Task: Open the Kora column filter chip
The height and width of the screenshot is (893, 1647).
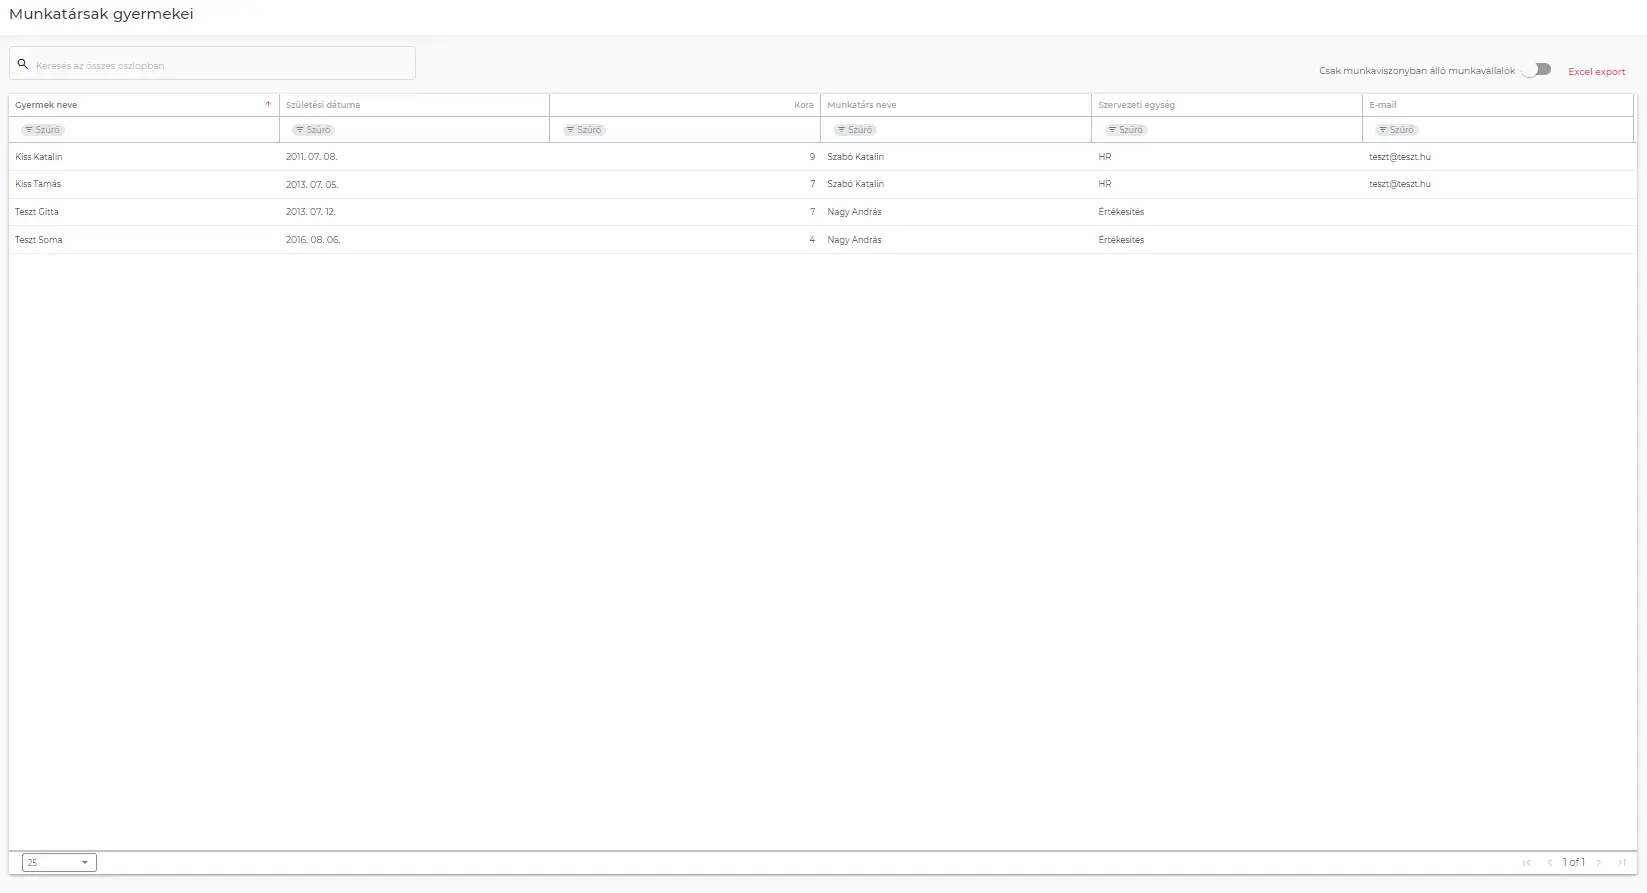Action: (585, 130)
